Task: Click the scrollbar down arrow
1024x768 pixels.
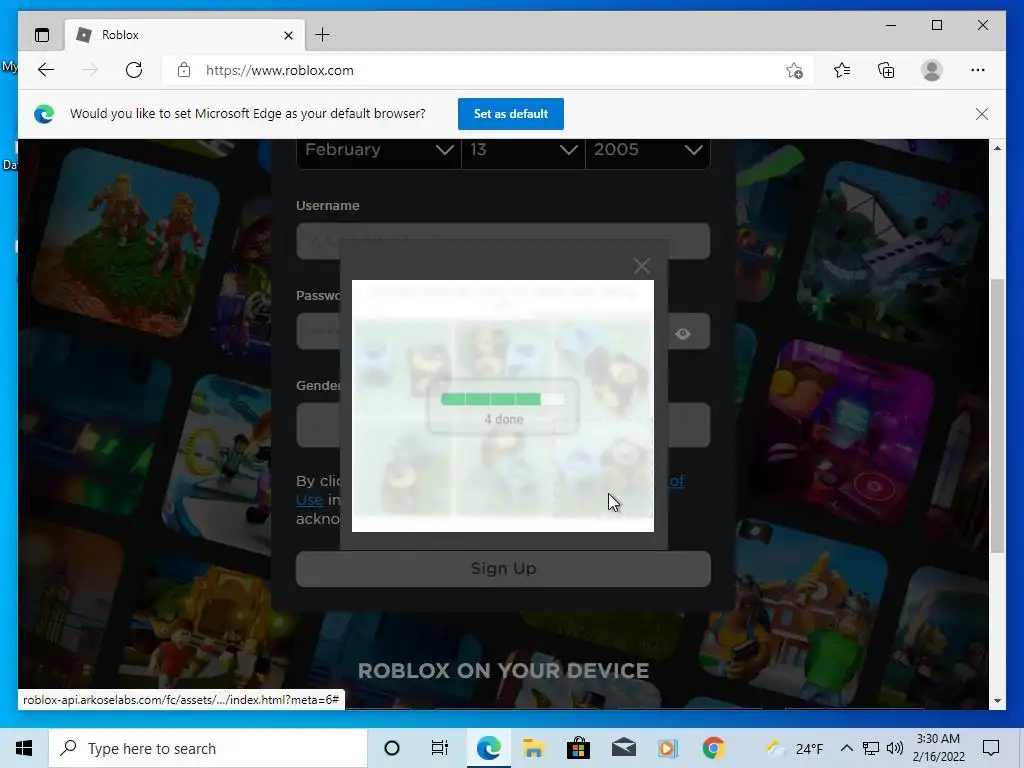Action: tap(997, 701)
